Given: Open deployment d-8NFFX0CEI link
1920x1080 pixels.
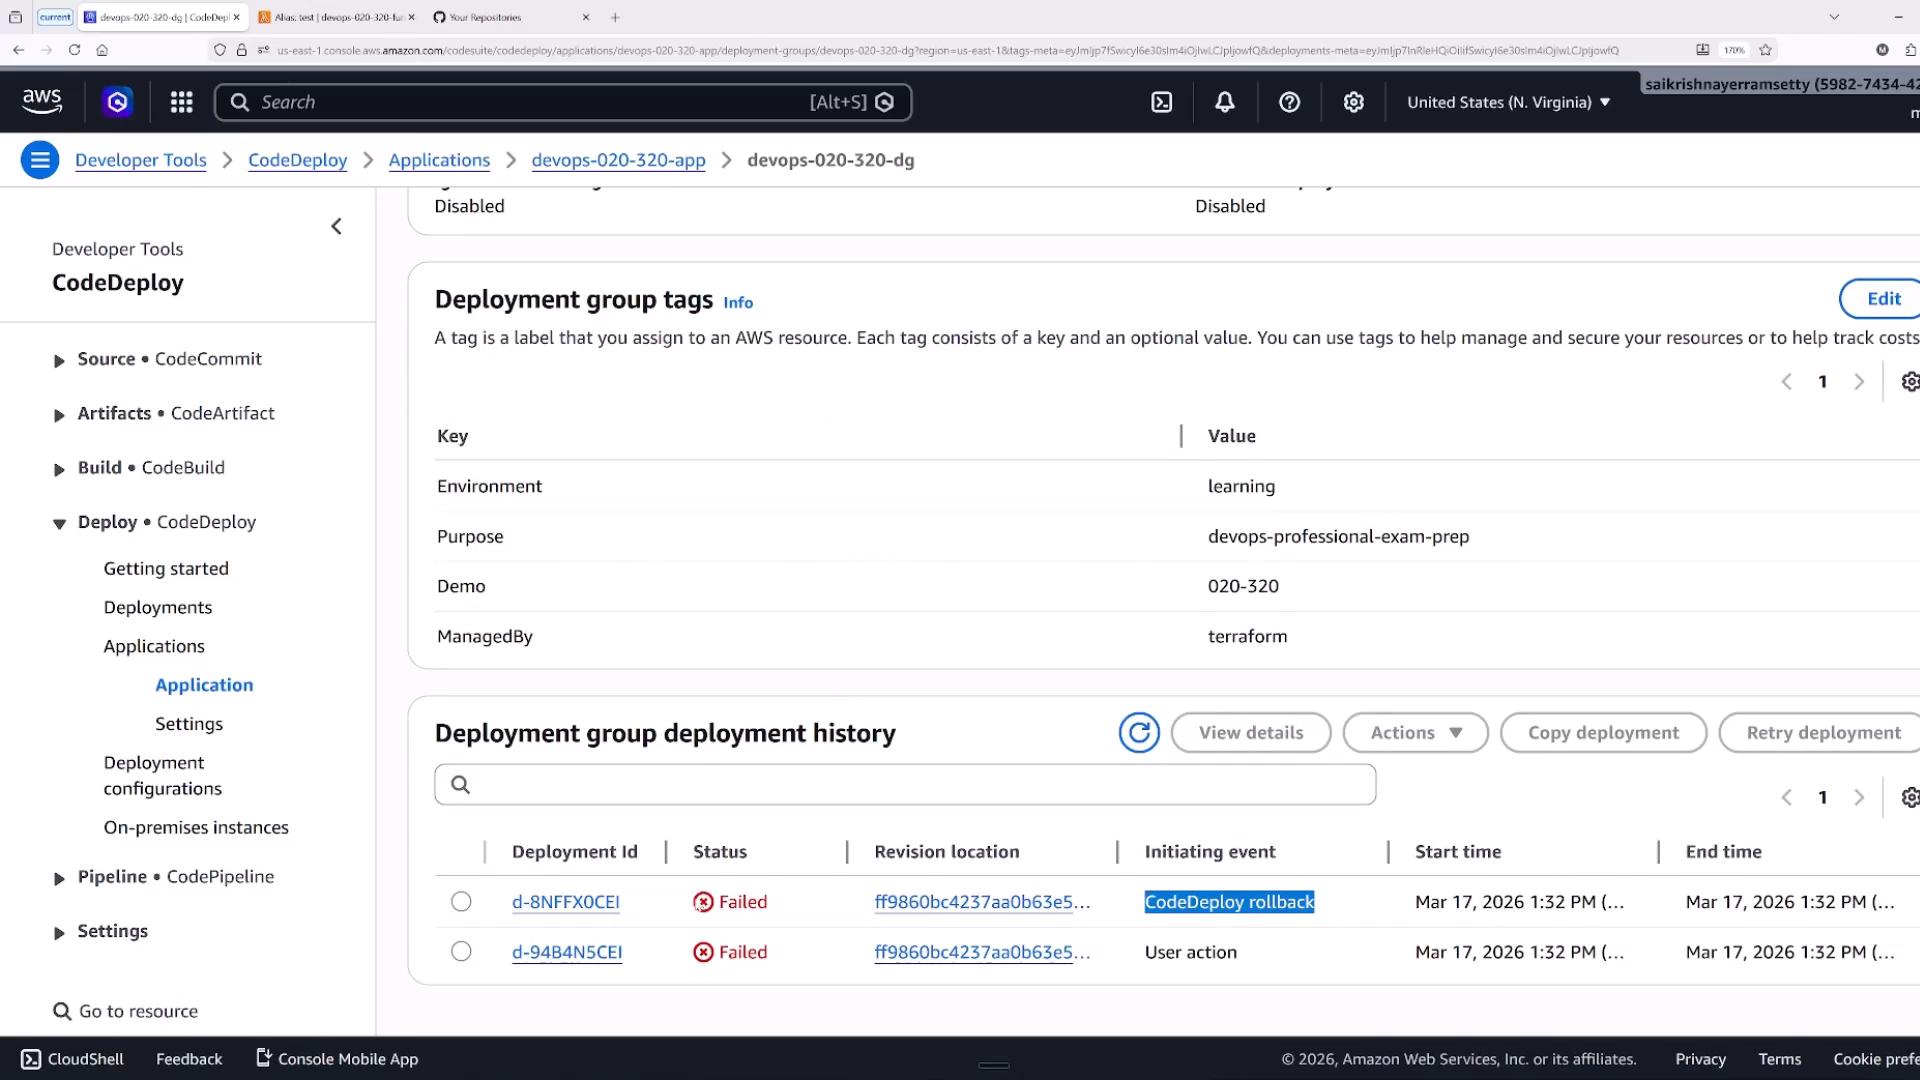Looking at the screenshot, I should pos(566,902).
